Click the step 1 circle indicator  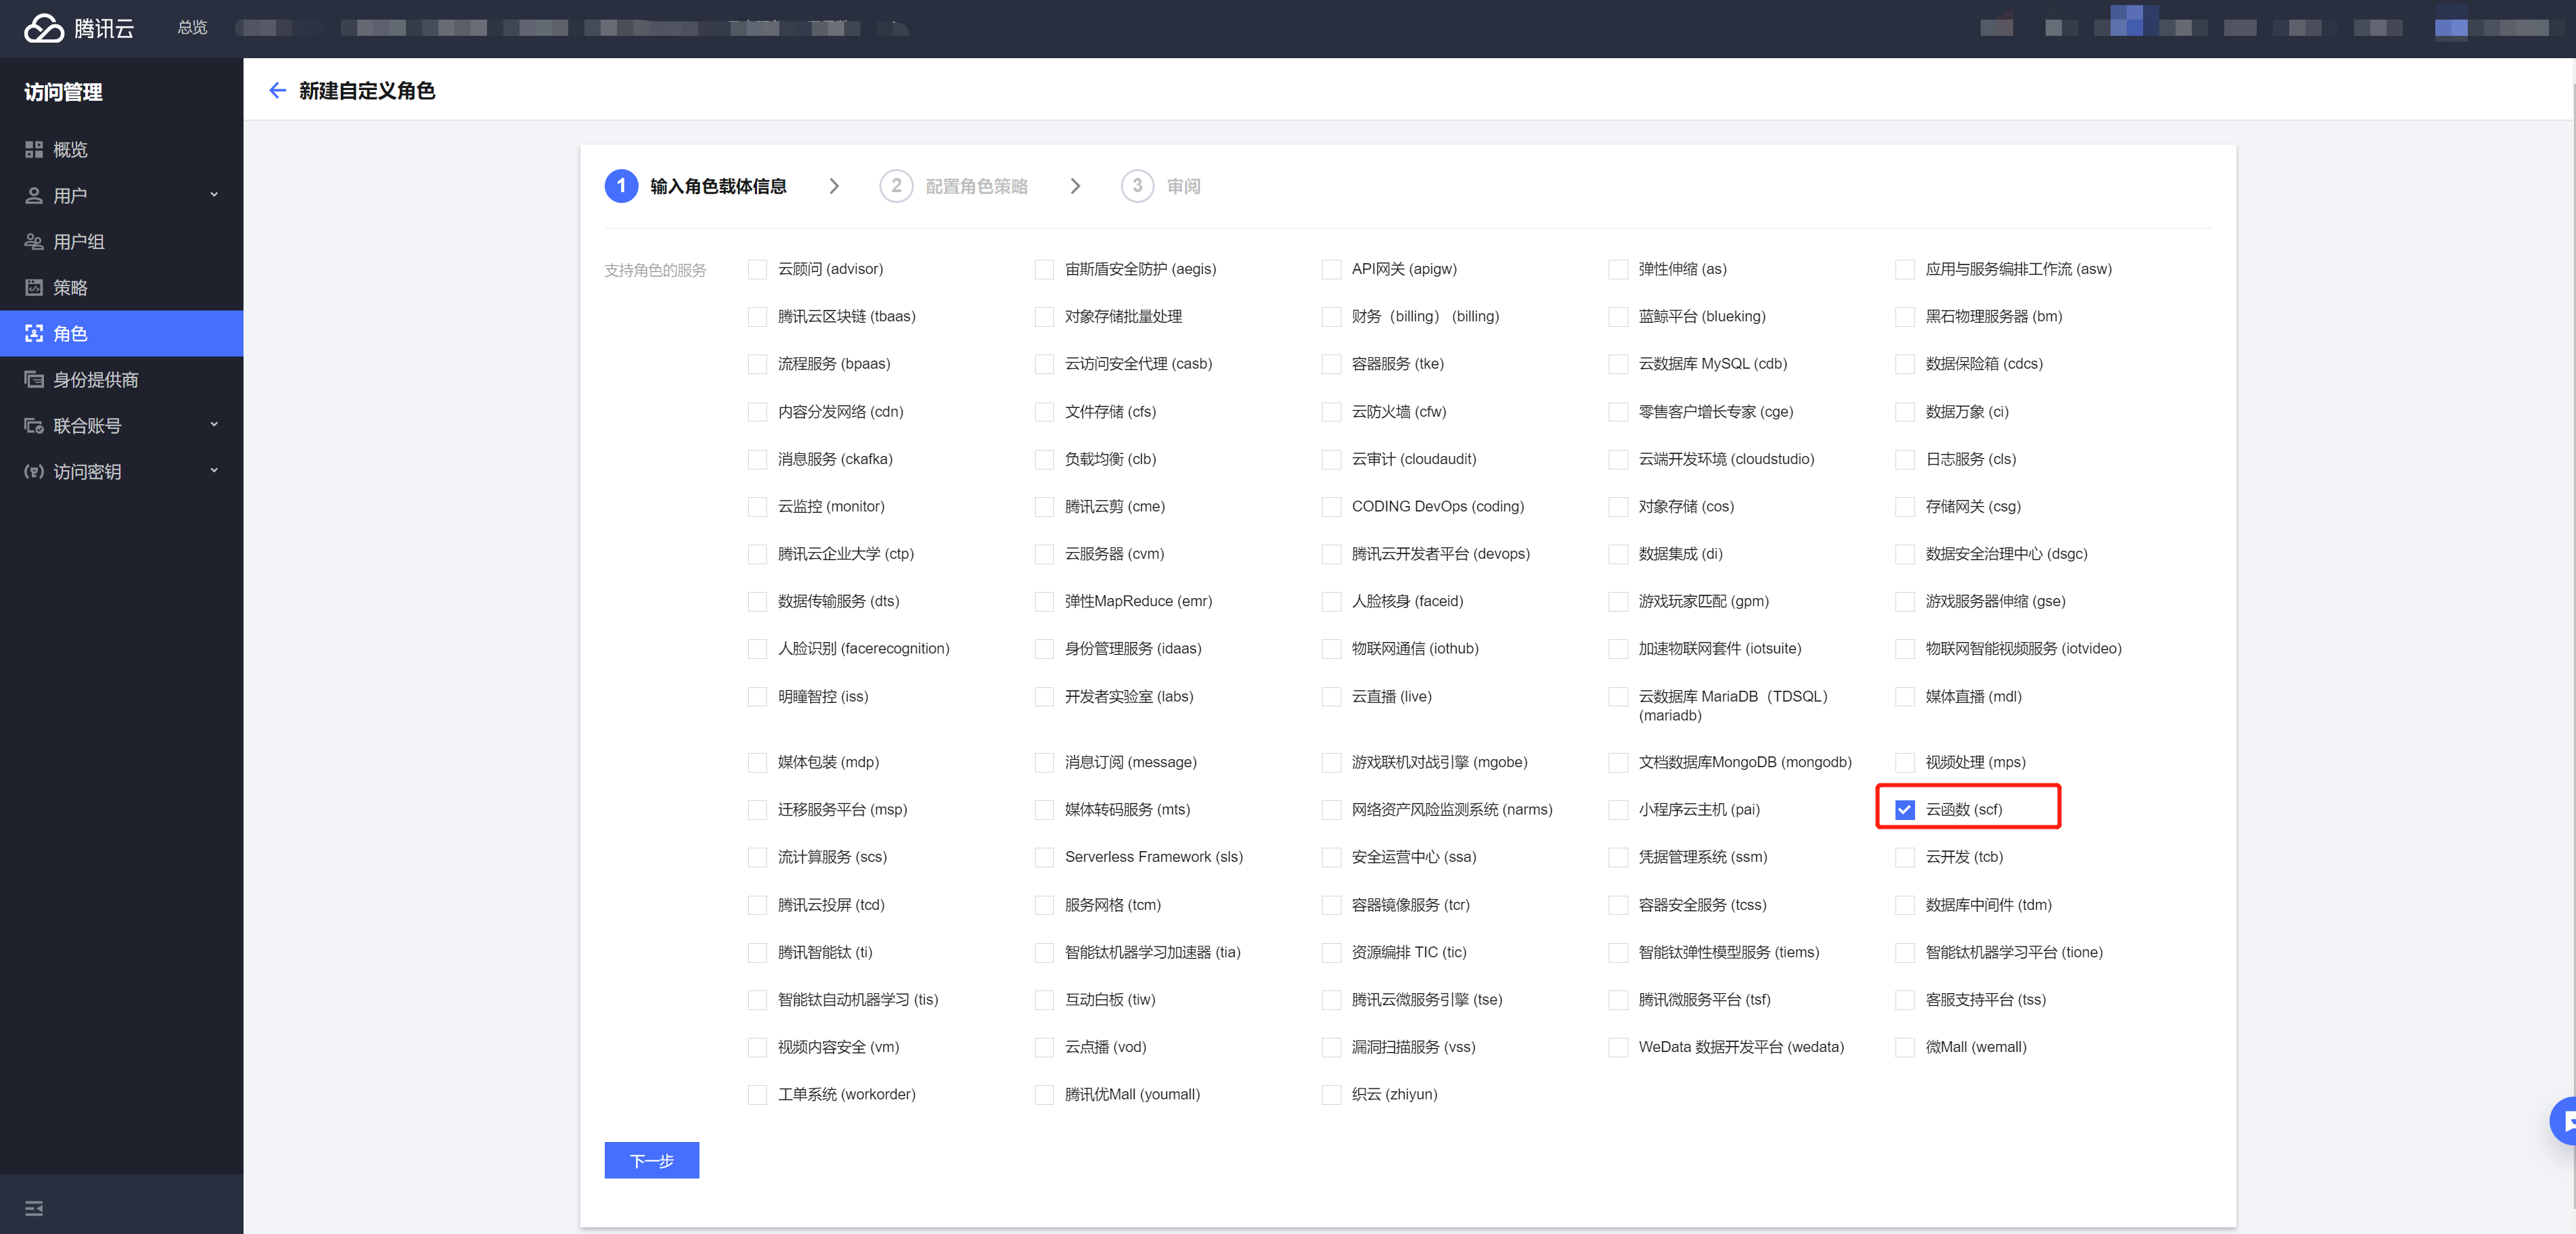[621, 186]
